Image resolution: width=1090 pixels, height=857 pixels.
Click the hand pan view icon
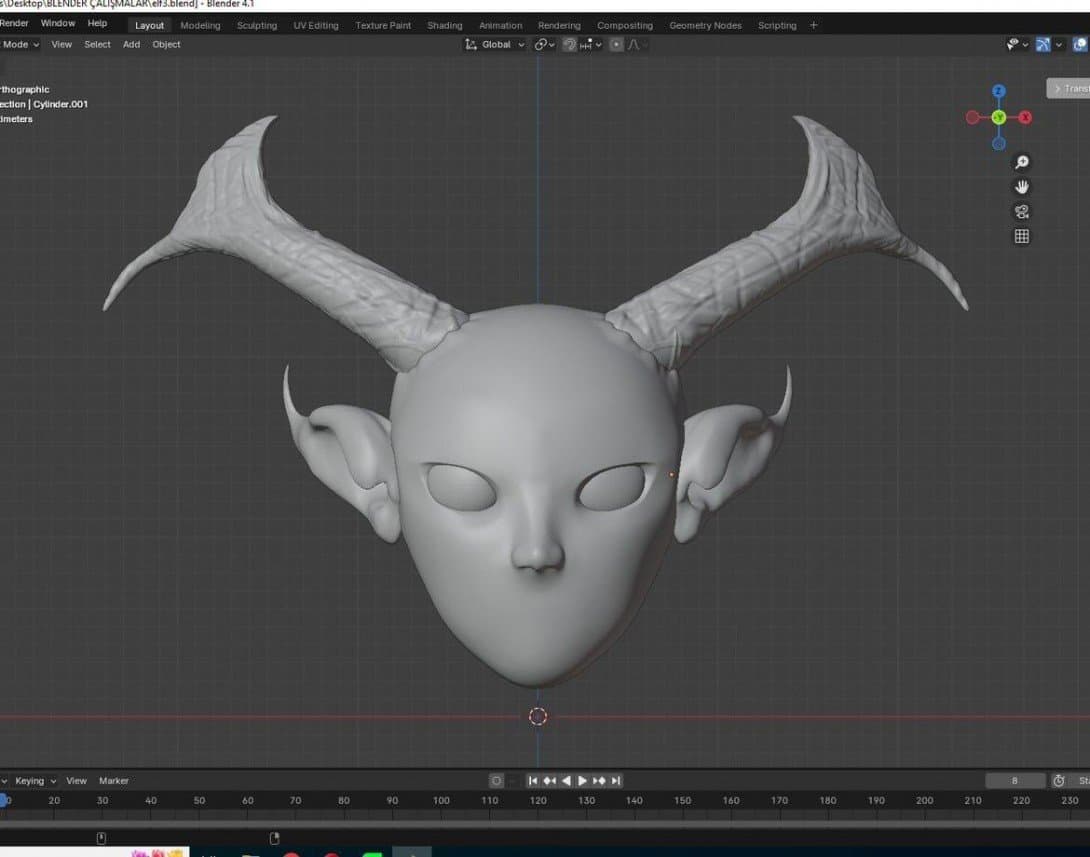pos(1021,187)
